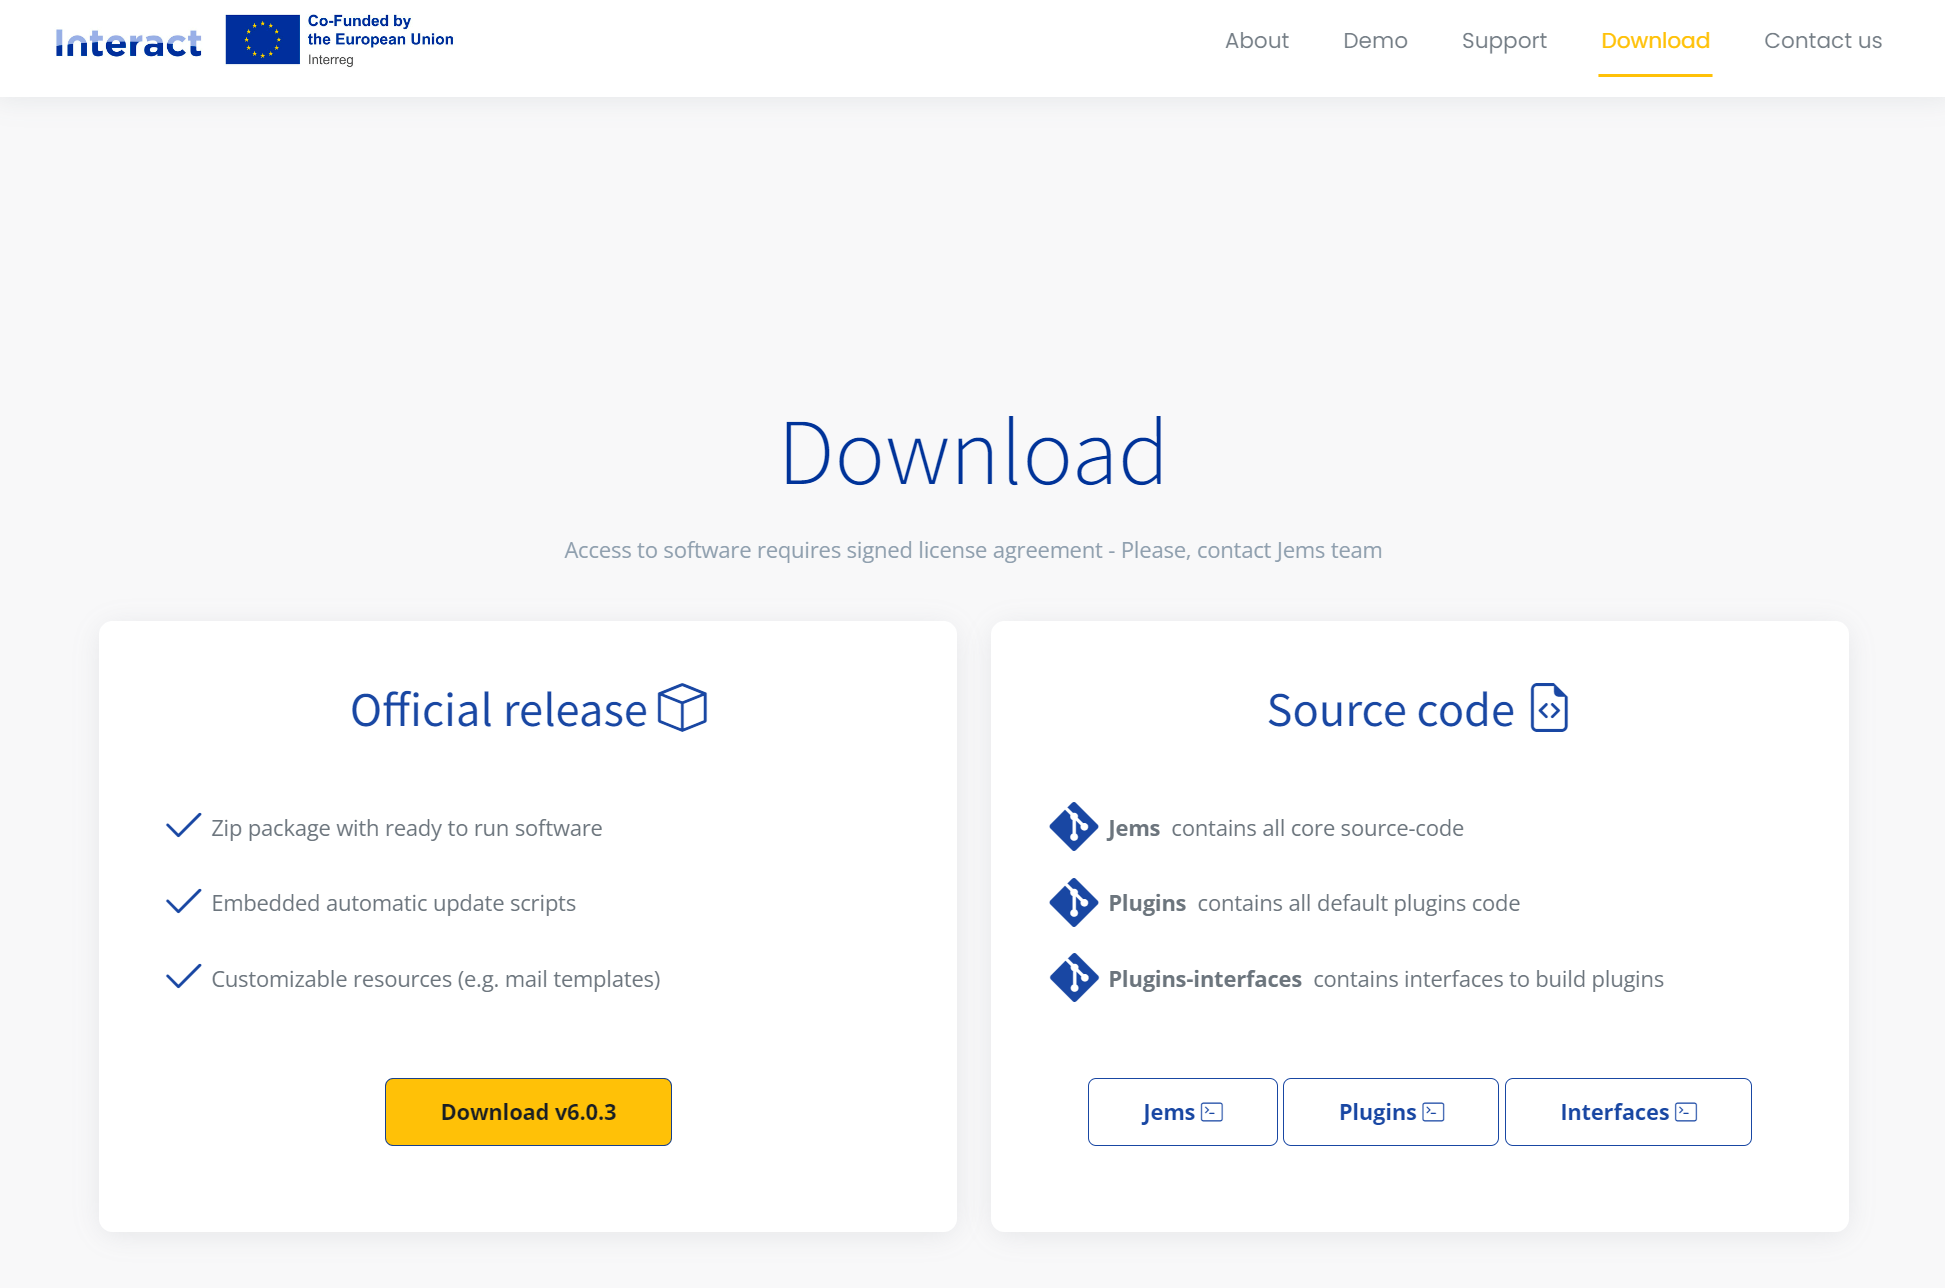Click the git icon next to Jems
The image size is (1945, 1288).
point(1074,827)
